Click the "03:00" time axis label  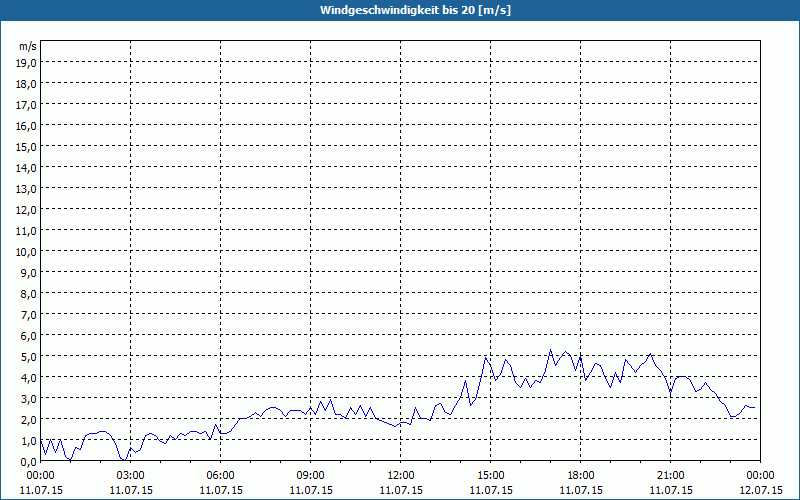tap(131, 476)
